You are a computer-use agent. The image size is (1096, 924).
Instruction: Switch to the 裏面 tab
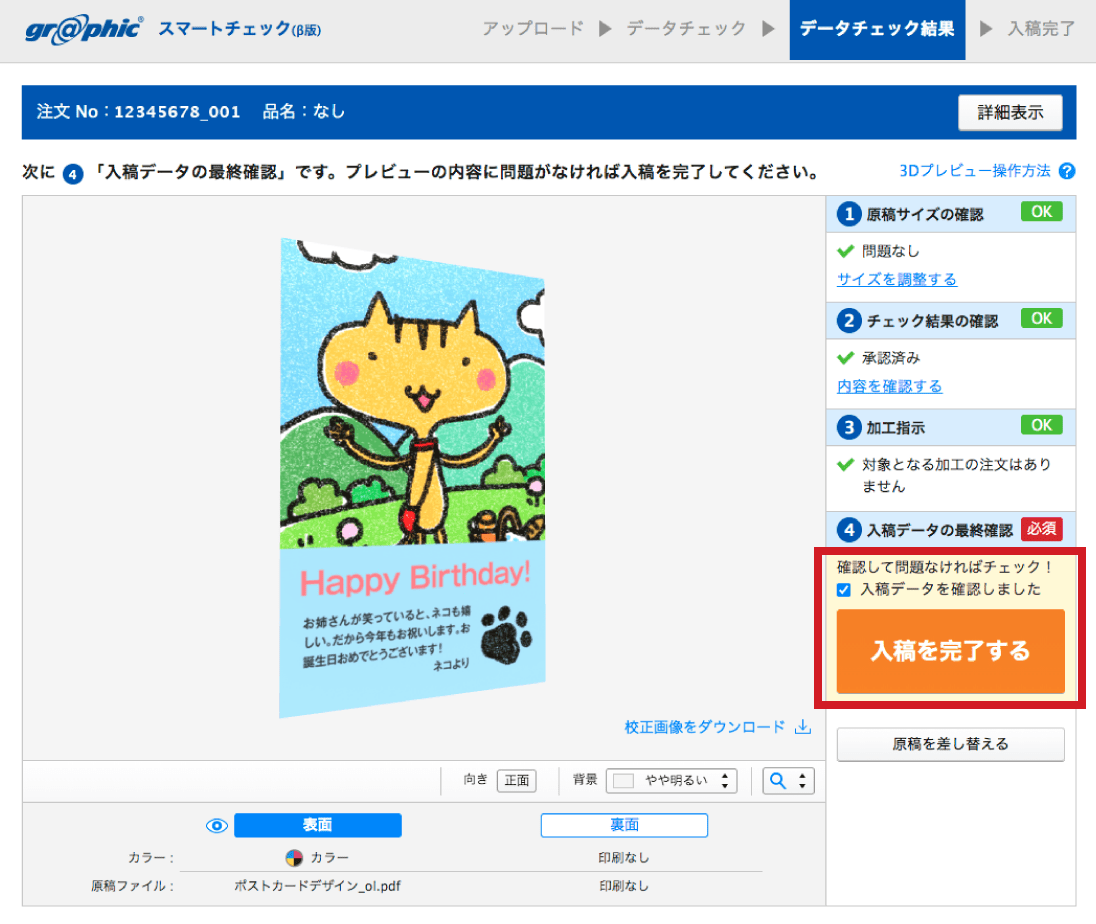[x=624, y=825]
